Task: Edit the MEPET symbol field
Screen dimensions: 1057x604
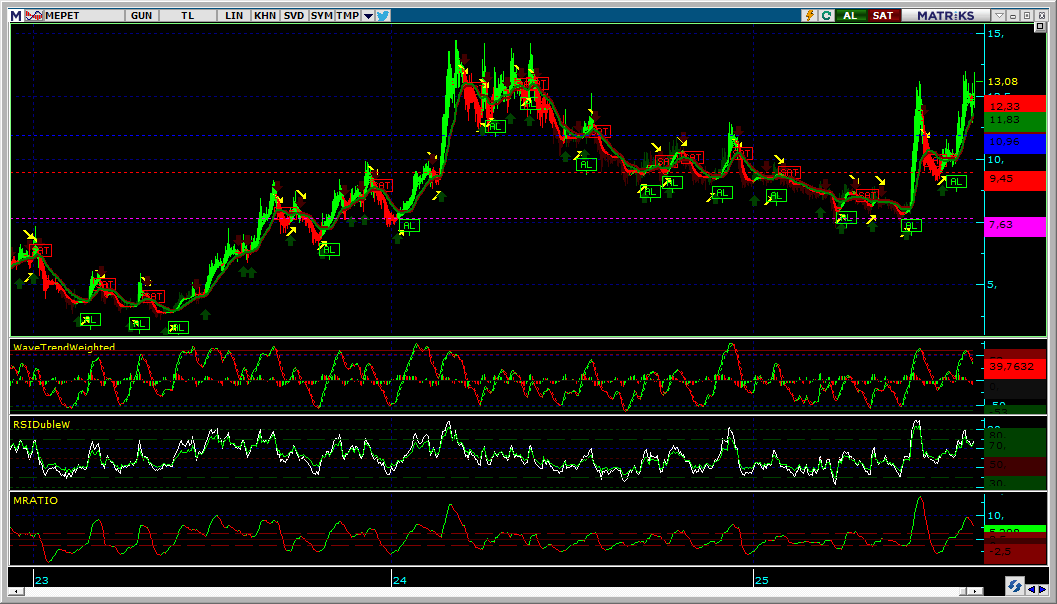Action: point(84,15)
